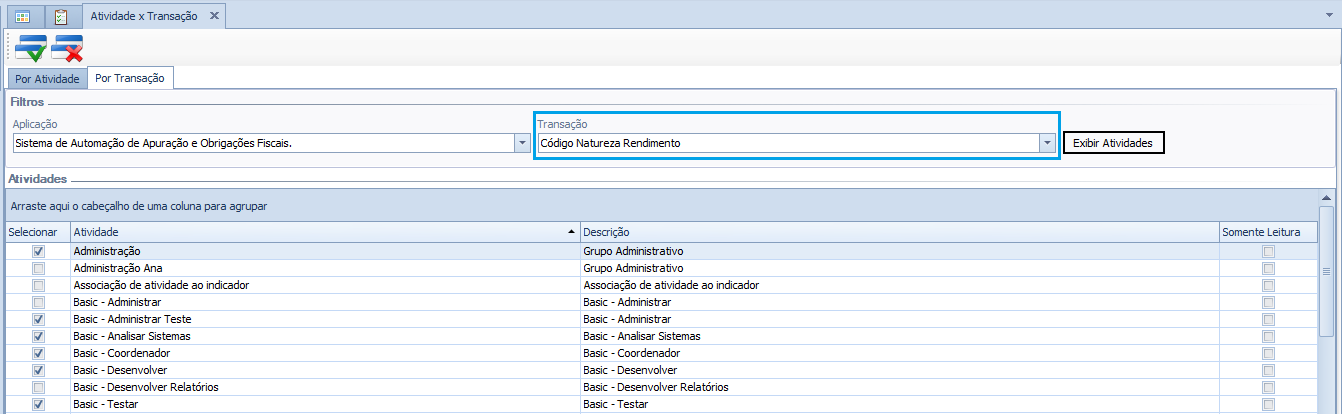Screen dimensions: 1342x414
Task: Click the sort arrow on the Atividade column
Action: click(571, 232)
